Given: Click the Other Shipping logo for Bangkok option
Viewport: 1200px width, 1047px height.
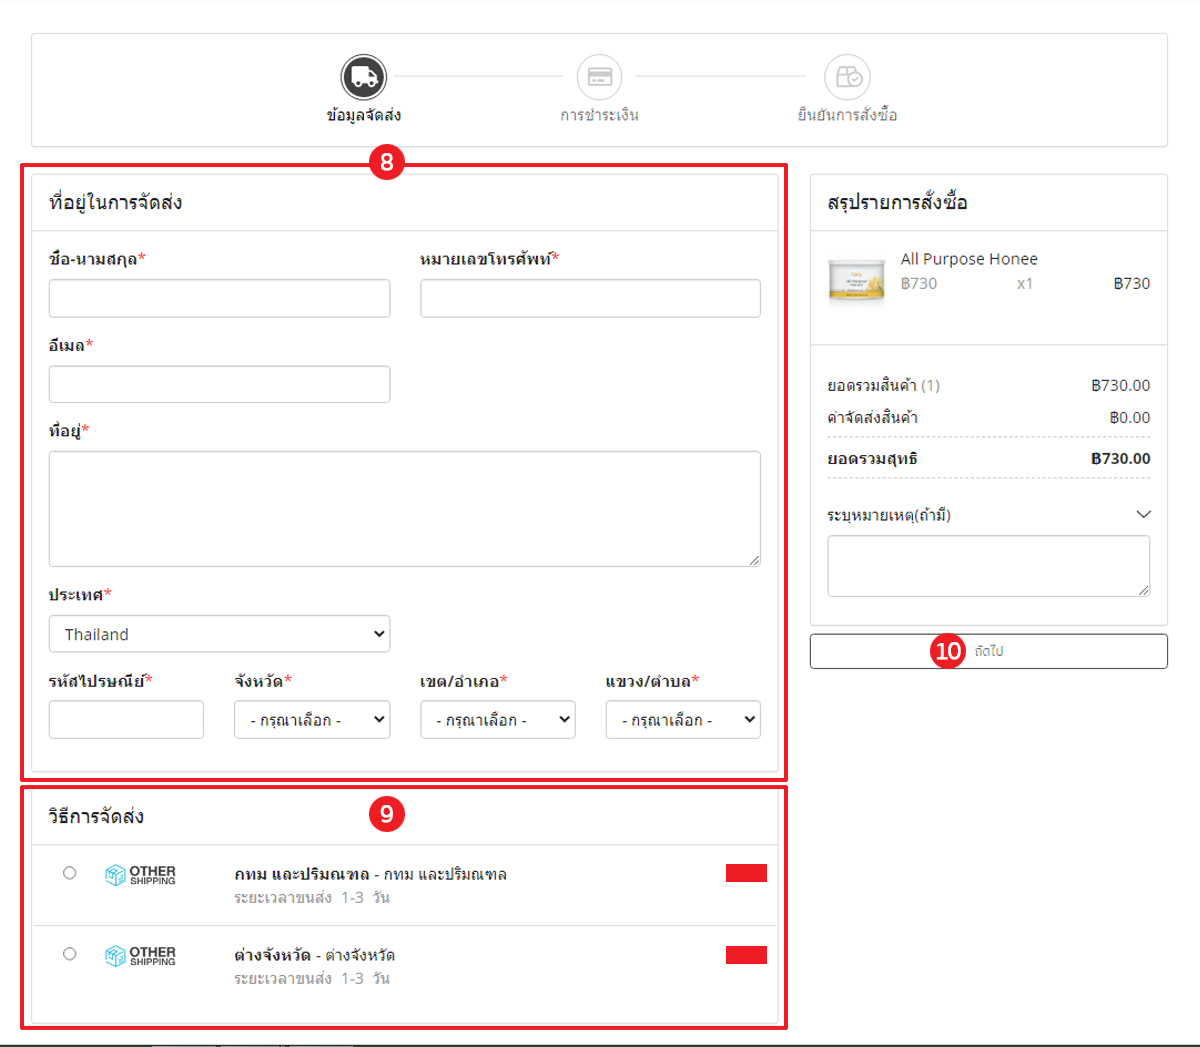Looking at the screenshot, I should click(x=140, y=875).
